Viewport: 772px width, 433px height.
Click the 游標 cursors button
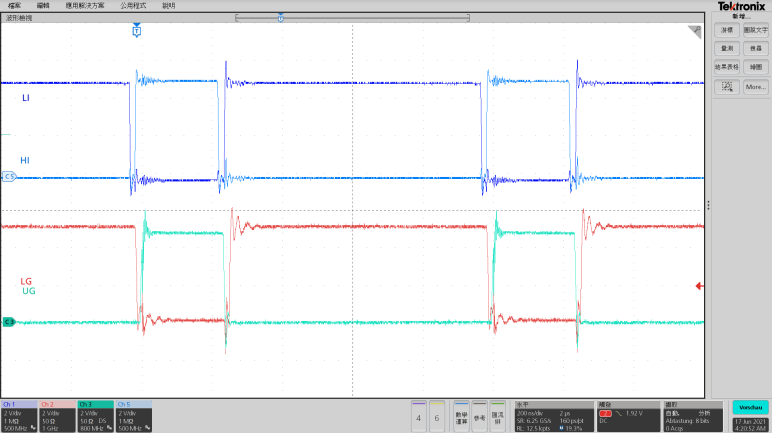coord(725,31)
